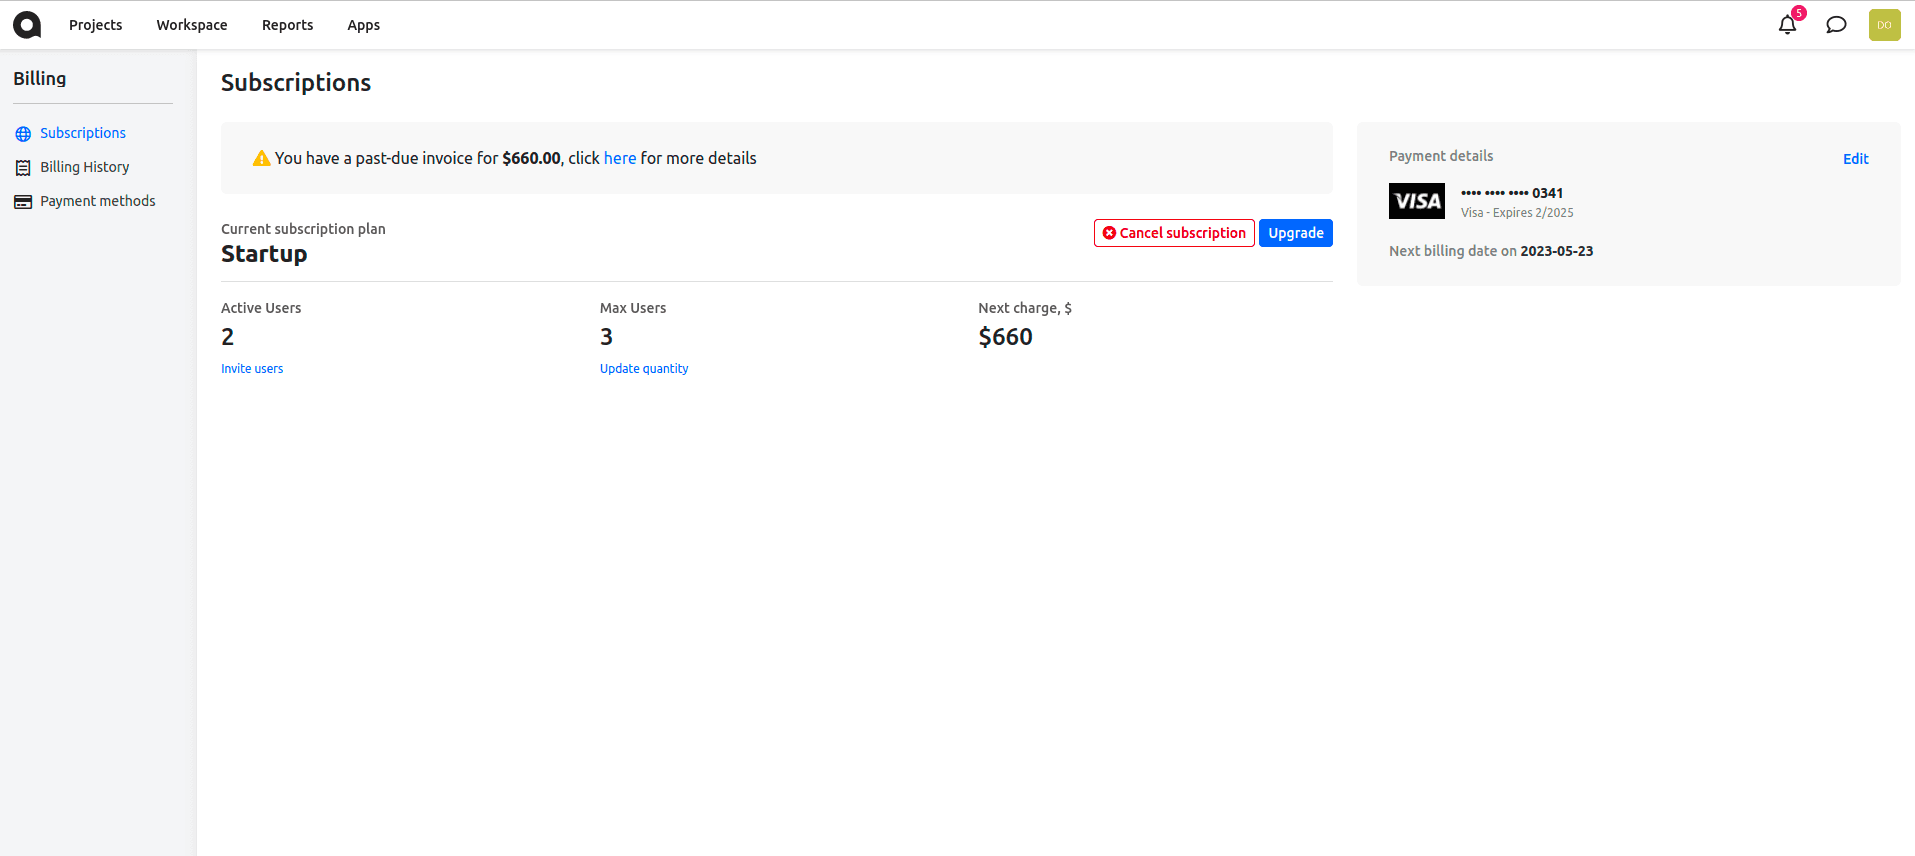Click the past-due warning triangle icon
Screen dimensions: 1915x856
tap(261, 158)
